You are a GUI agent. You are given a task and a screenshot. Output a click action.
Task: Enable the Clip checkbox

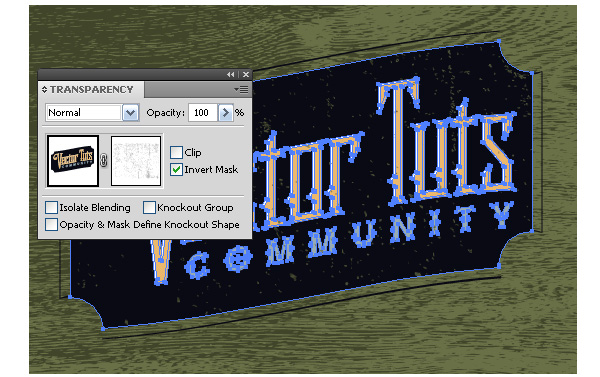coord(176,152)
